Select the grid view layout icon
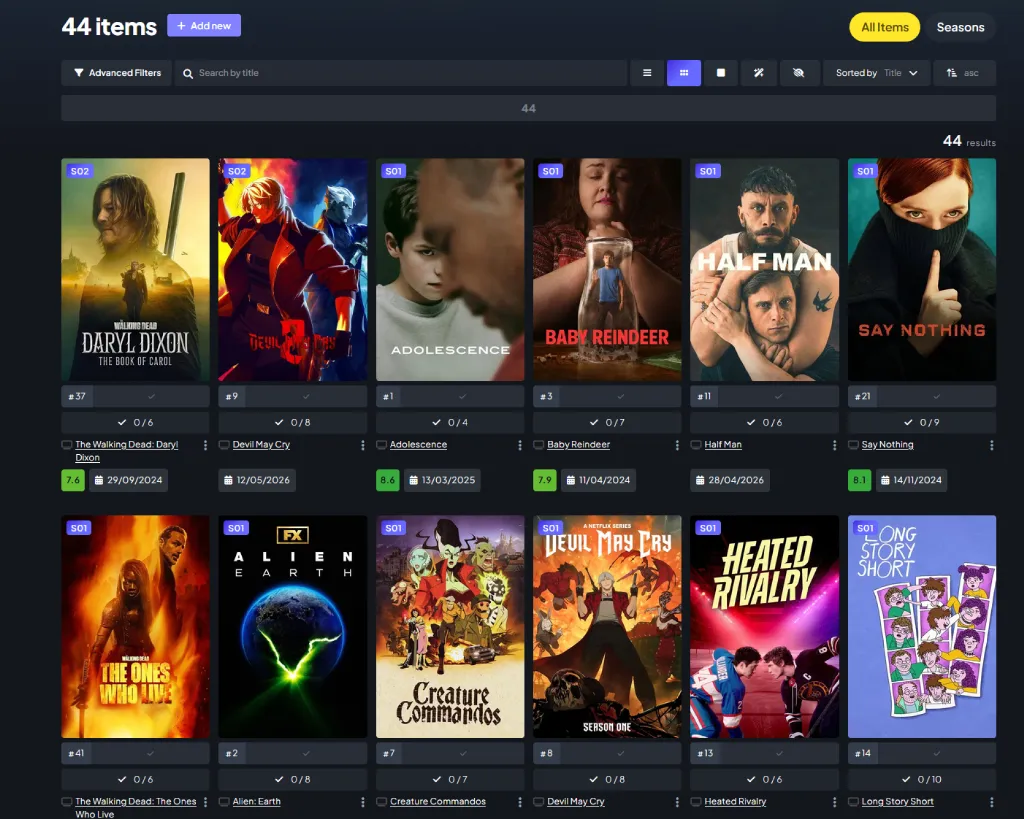1024x819 pixels. tap(684, 73)
